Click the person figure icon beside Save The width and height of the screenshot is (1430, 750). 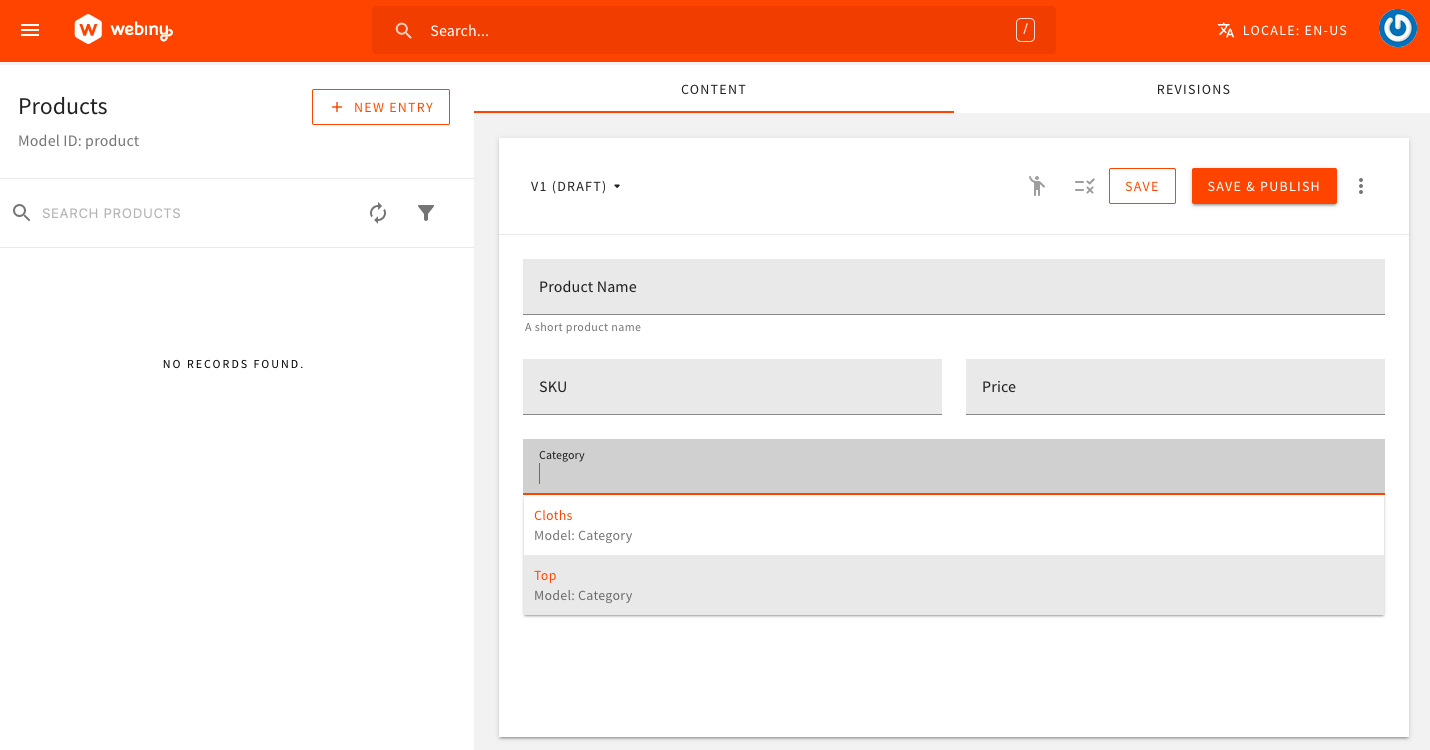tap(1037, 186)
